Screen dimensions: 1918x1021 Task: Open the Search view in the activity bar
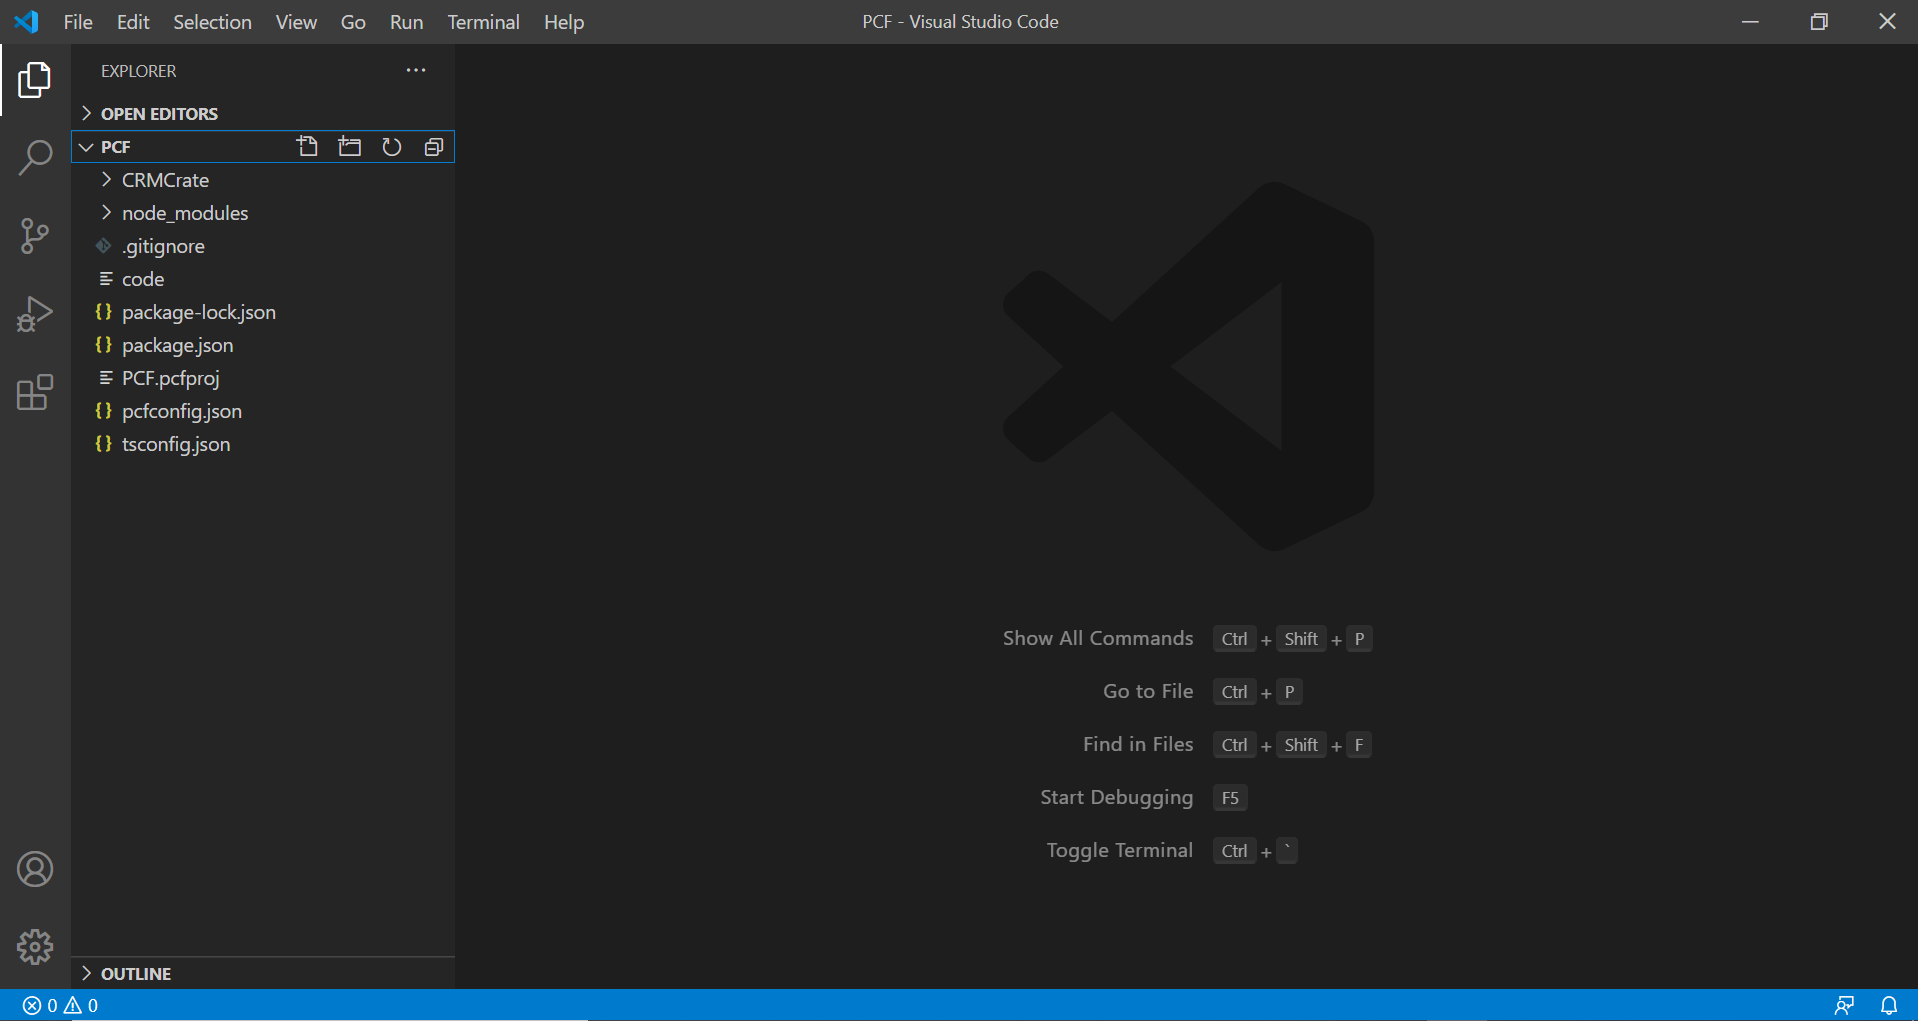click(x=35, y=158)
